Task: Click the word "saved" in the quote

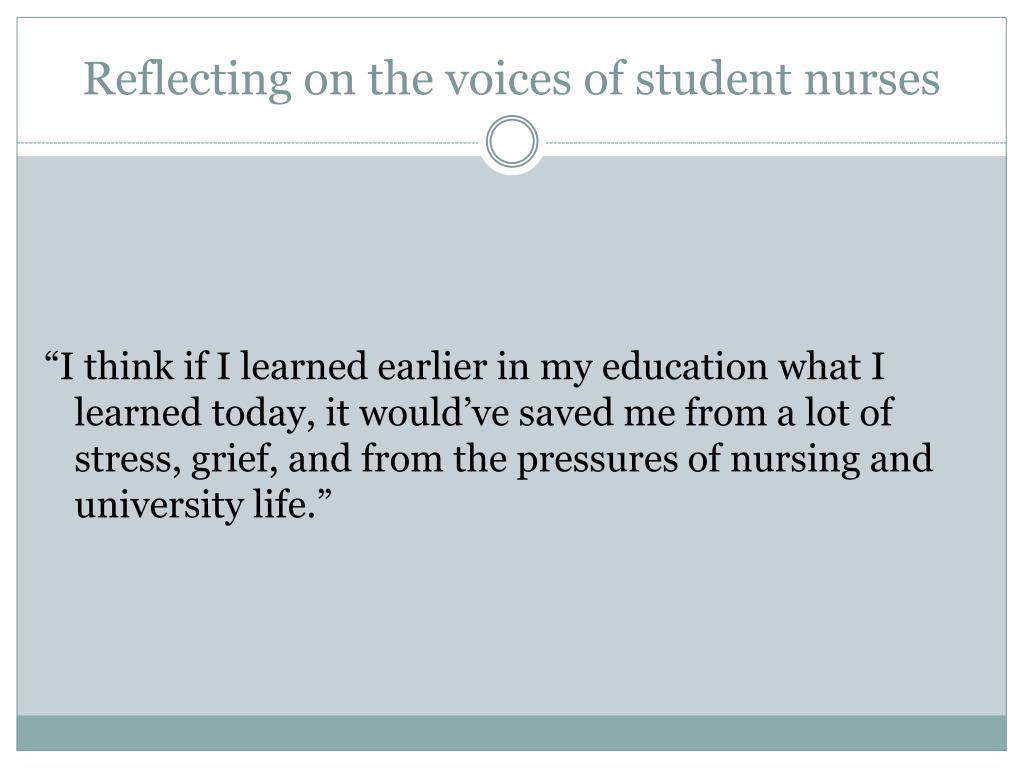Action: pos(566,413)
